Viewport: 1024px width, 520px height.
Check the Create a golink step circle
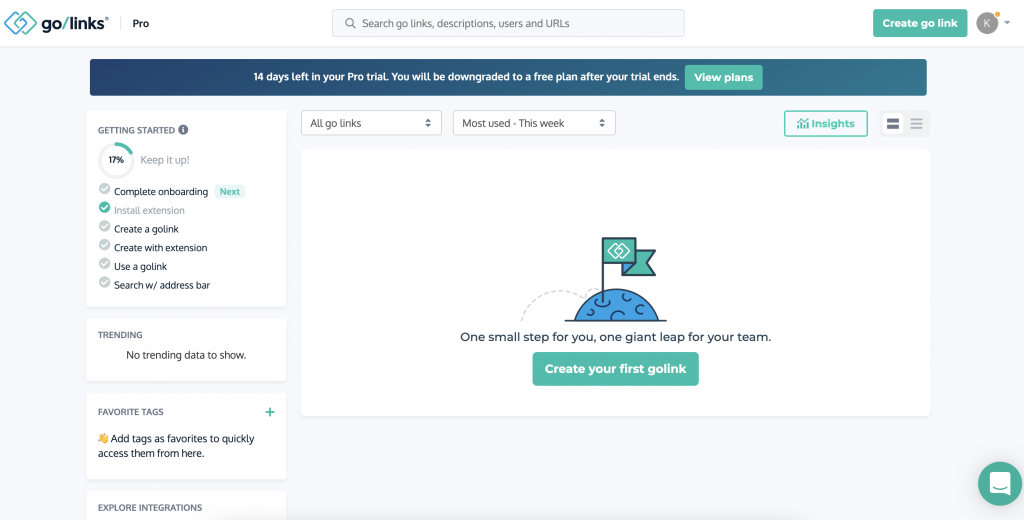pyautogui.click(x=104, y=226)
